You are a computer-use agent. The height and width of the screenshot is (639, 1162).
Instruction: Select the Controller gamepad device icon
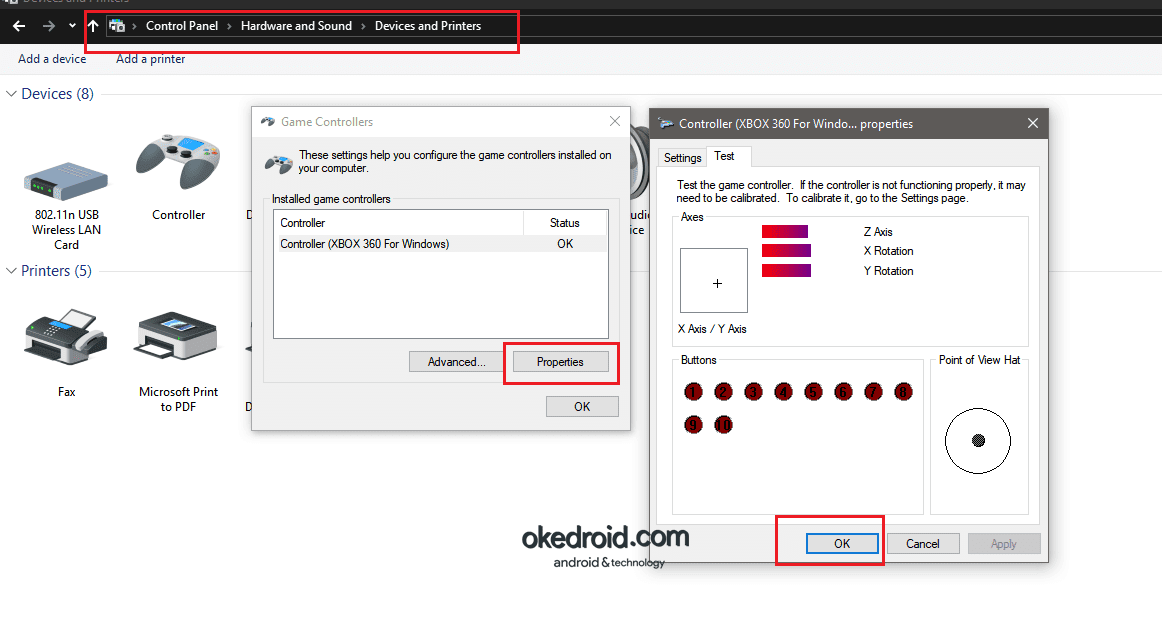click(178, 162)
